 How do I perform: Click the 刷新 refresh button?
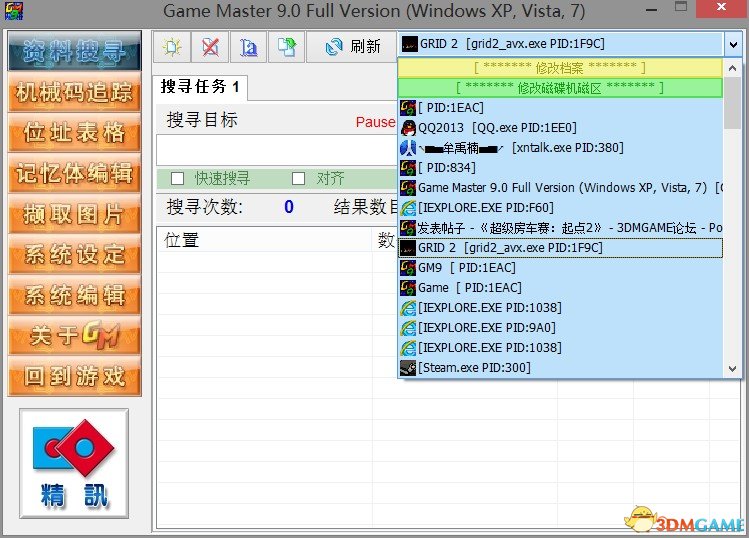(353, 47)
